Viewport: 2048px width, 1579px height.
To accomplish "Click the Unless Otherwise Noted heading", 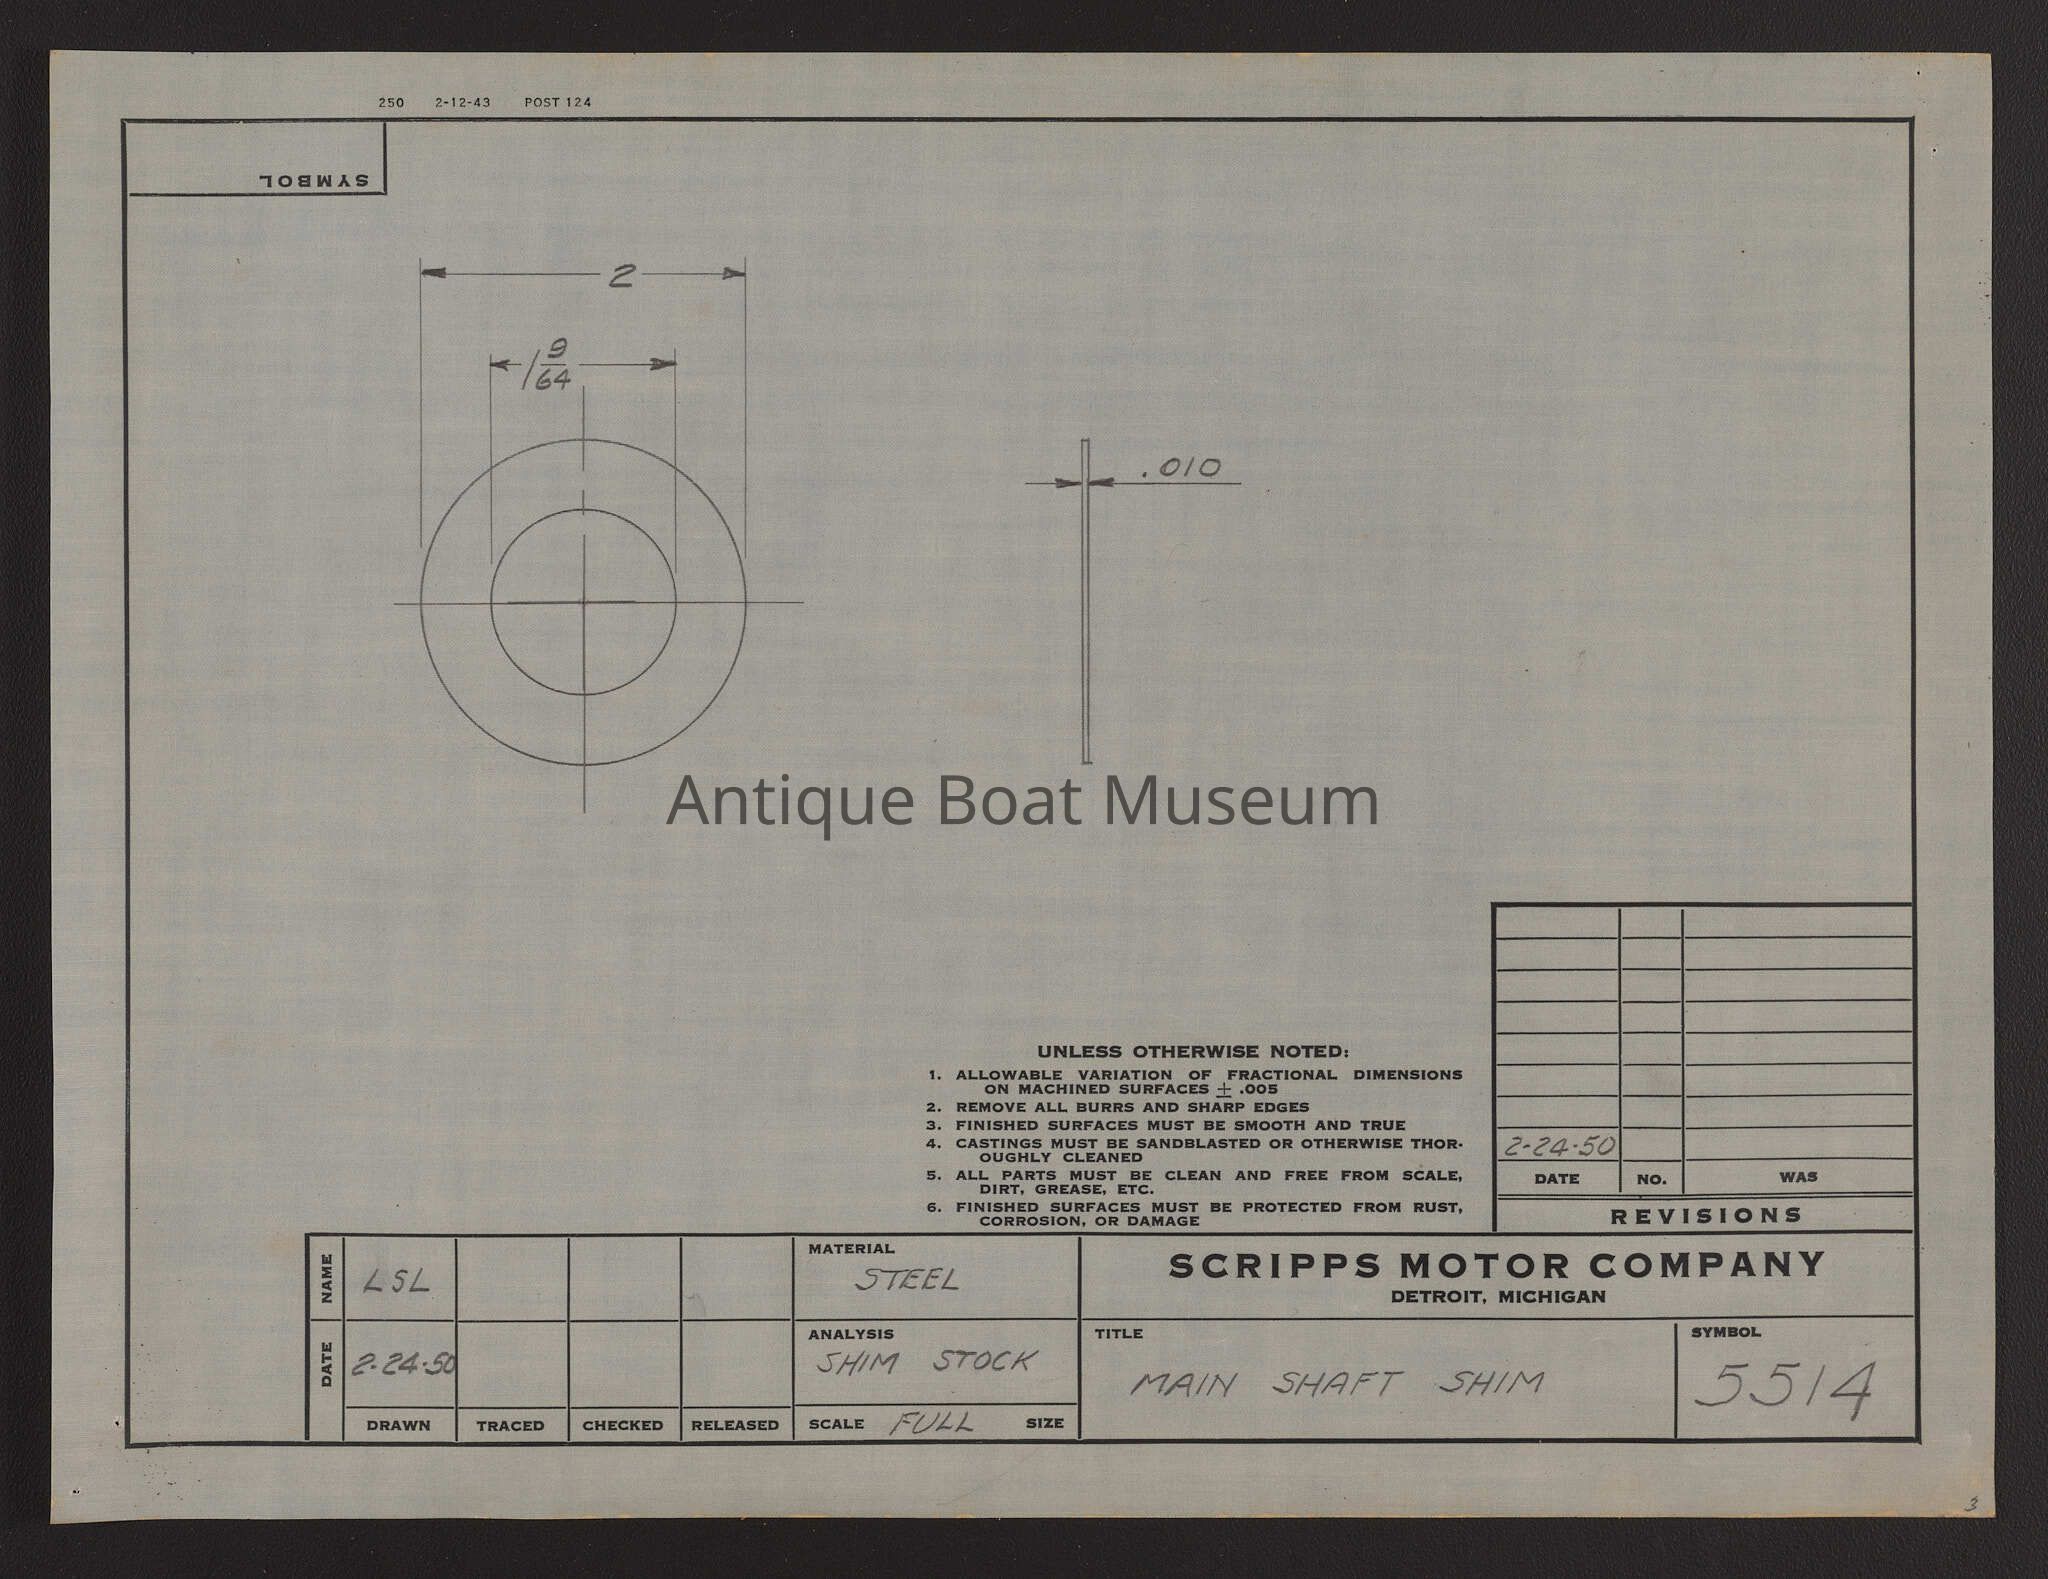I will point(1192,1052).
